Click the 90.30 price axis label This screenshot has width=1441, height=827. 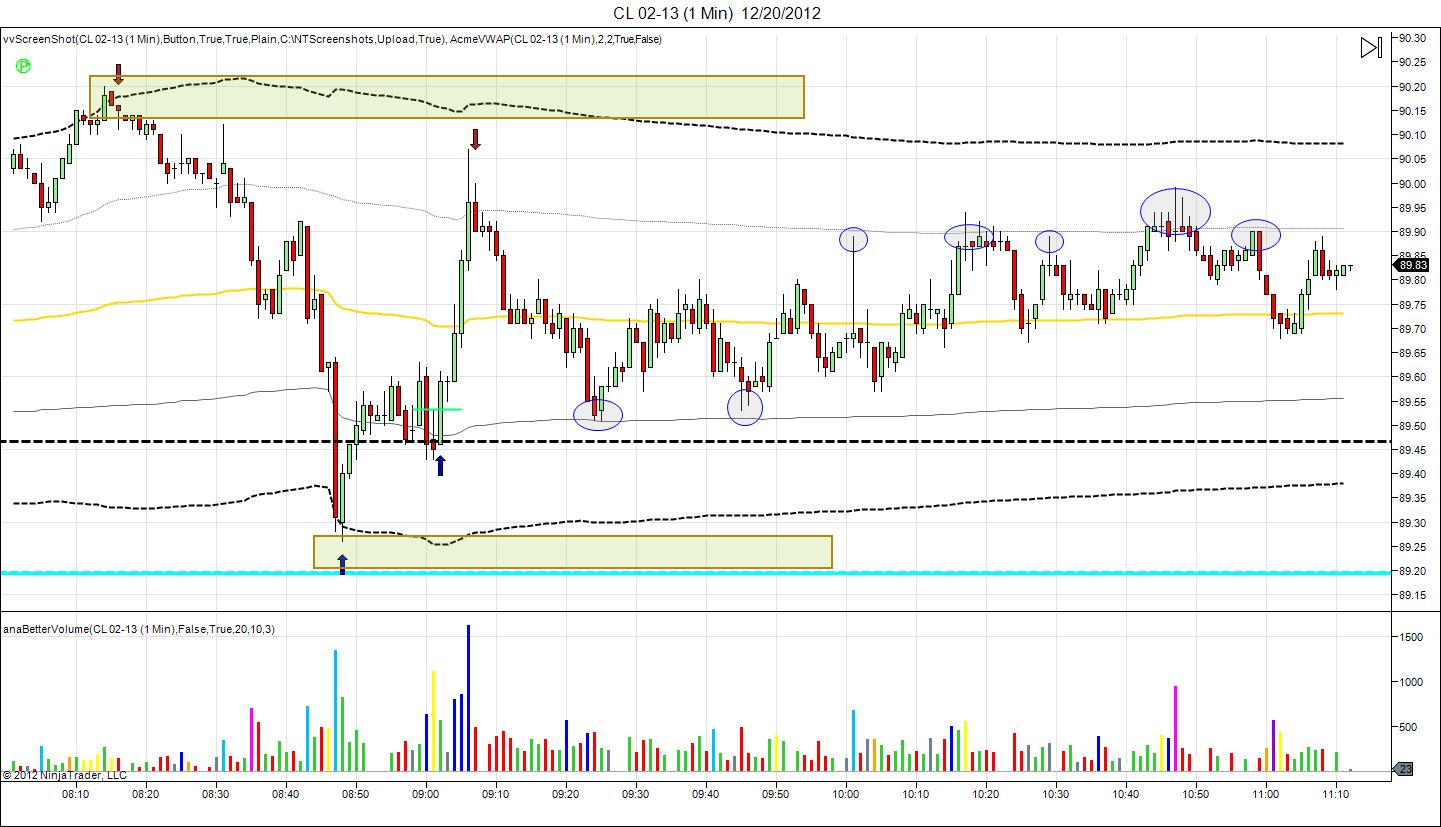[1411, 38]
